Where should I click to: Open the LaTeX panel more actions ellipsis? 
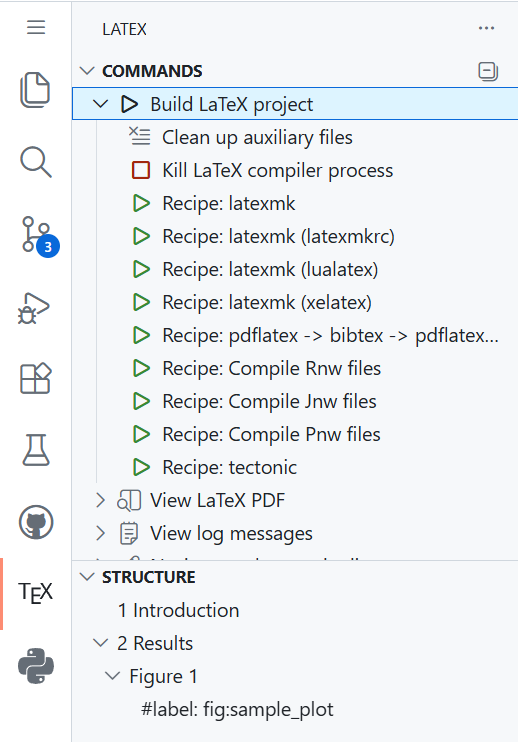486,28
